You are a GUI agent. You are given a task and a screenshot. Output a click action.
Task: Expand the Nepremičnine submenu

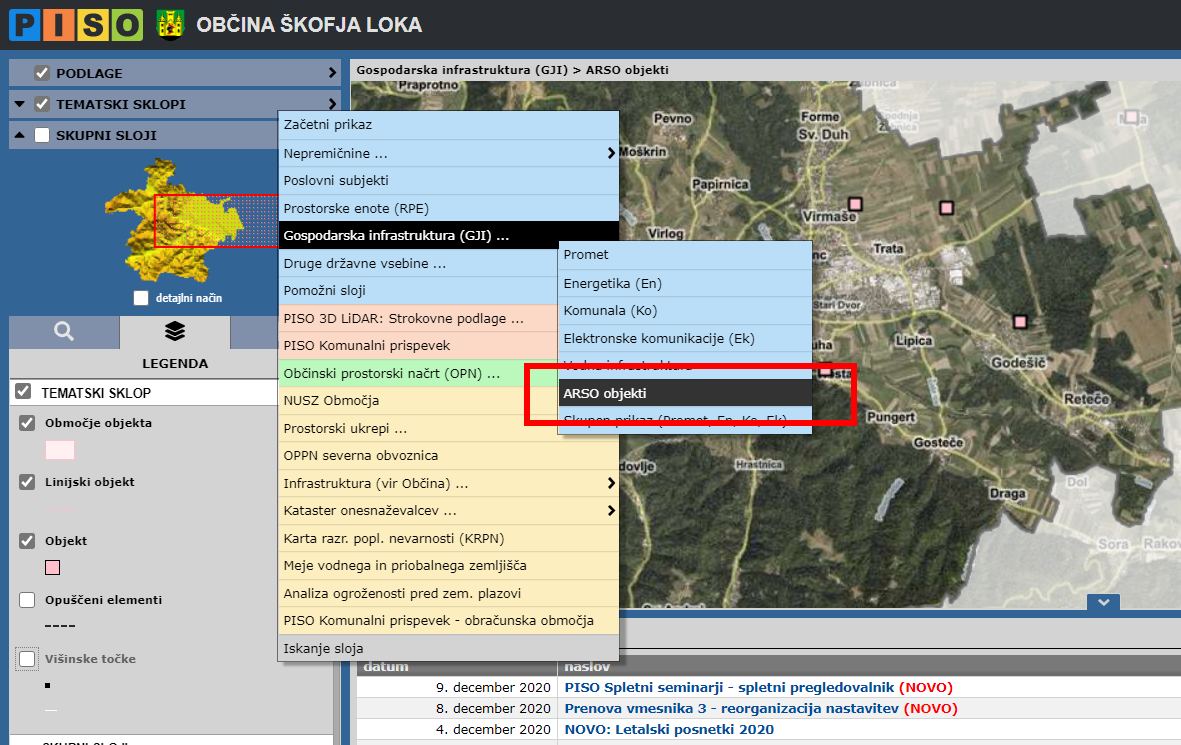[x=448, y=154]
